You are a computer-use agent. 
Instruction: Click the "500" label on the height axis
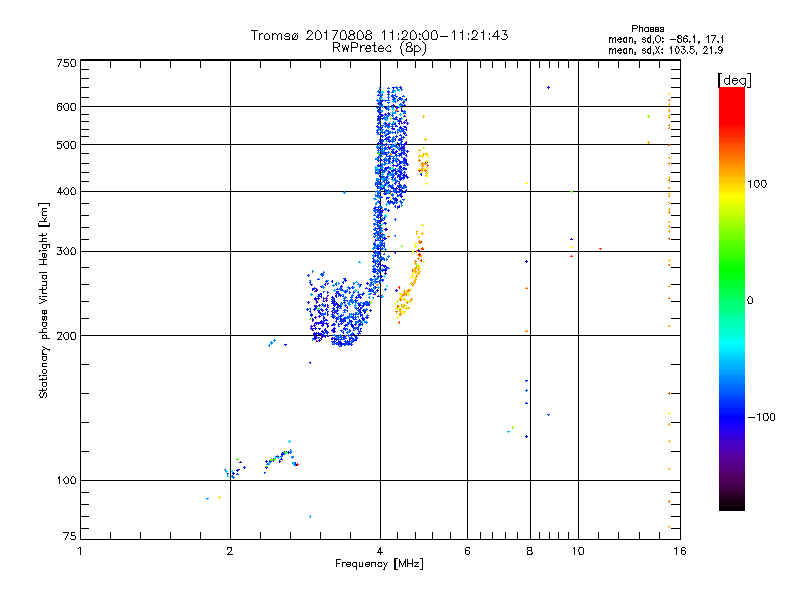(x=67, y=145)
